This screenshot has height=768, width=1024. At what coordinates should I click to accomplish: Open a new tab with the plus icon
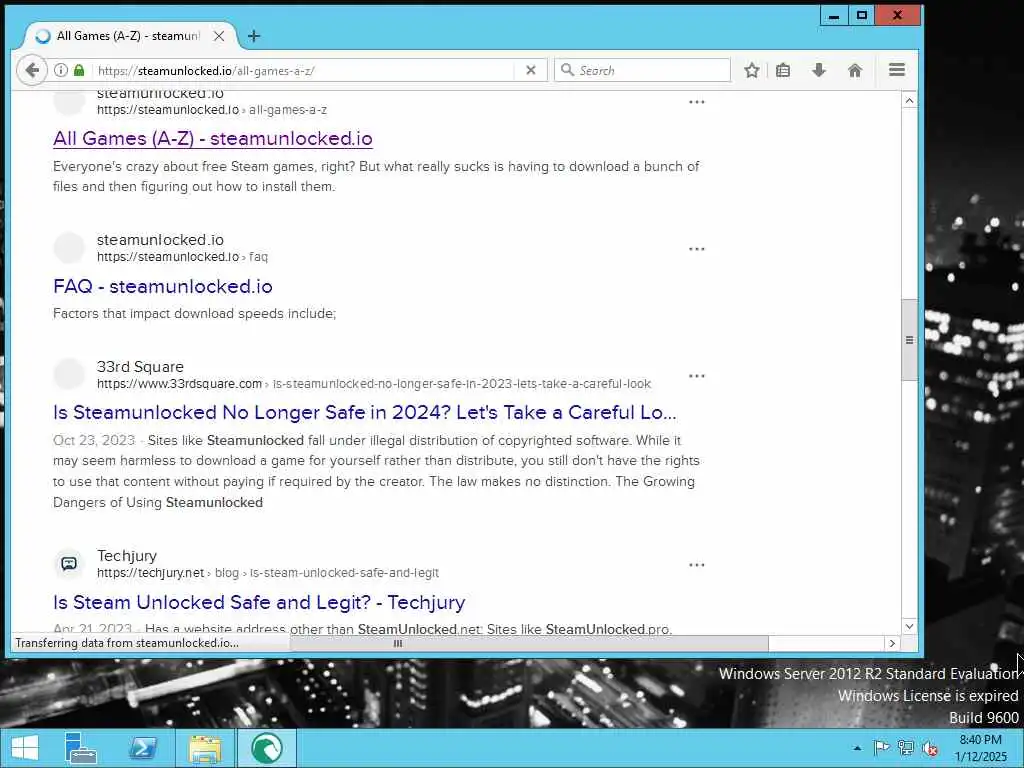tap(254, 36)
